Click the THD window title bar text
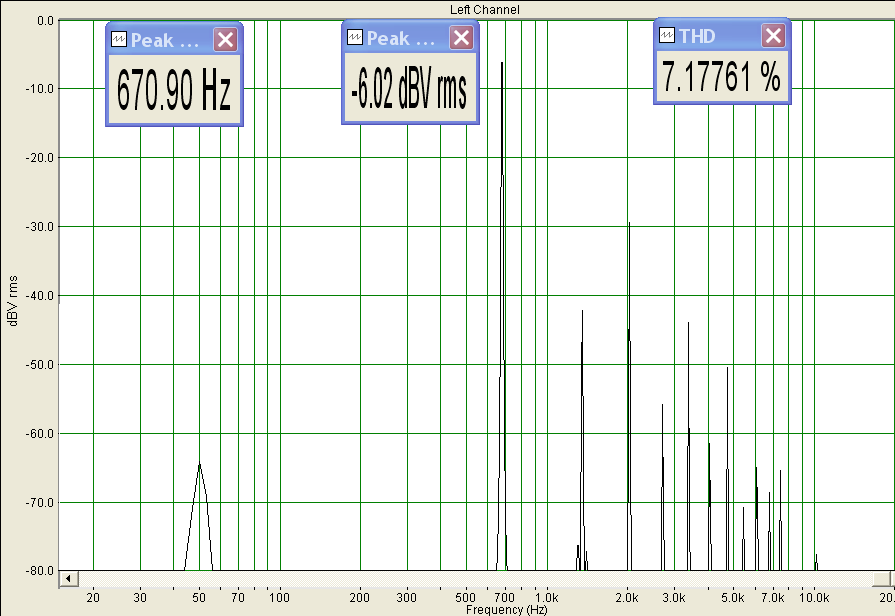The image size is (895, 616). (697, 36)
